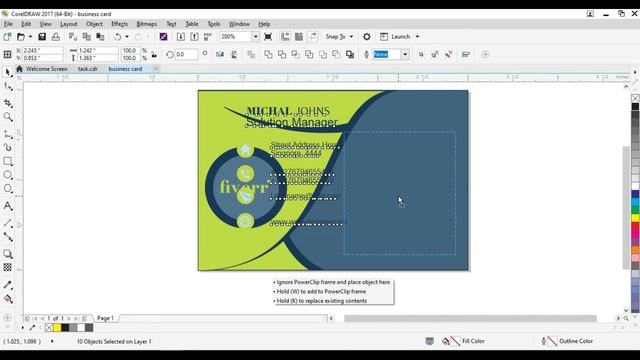
Task: Click the horizontal scrollbar thumb
Action: pyautogui.click(x=470, y=318)
